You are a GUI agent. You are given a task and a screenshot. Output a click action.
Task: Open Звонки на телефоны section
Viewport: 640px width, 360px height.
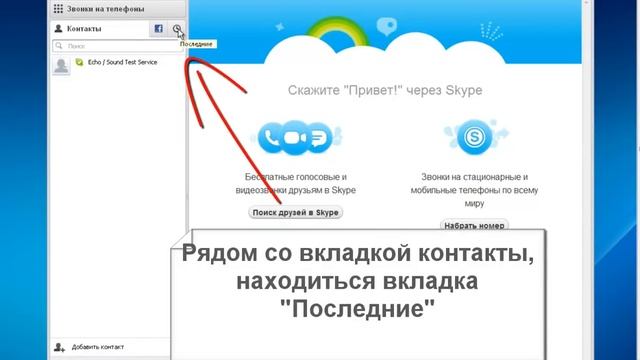click(x=118, y=9)
